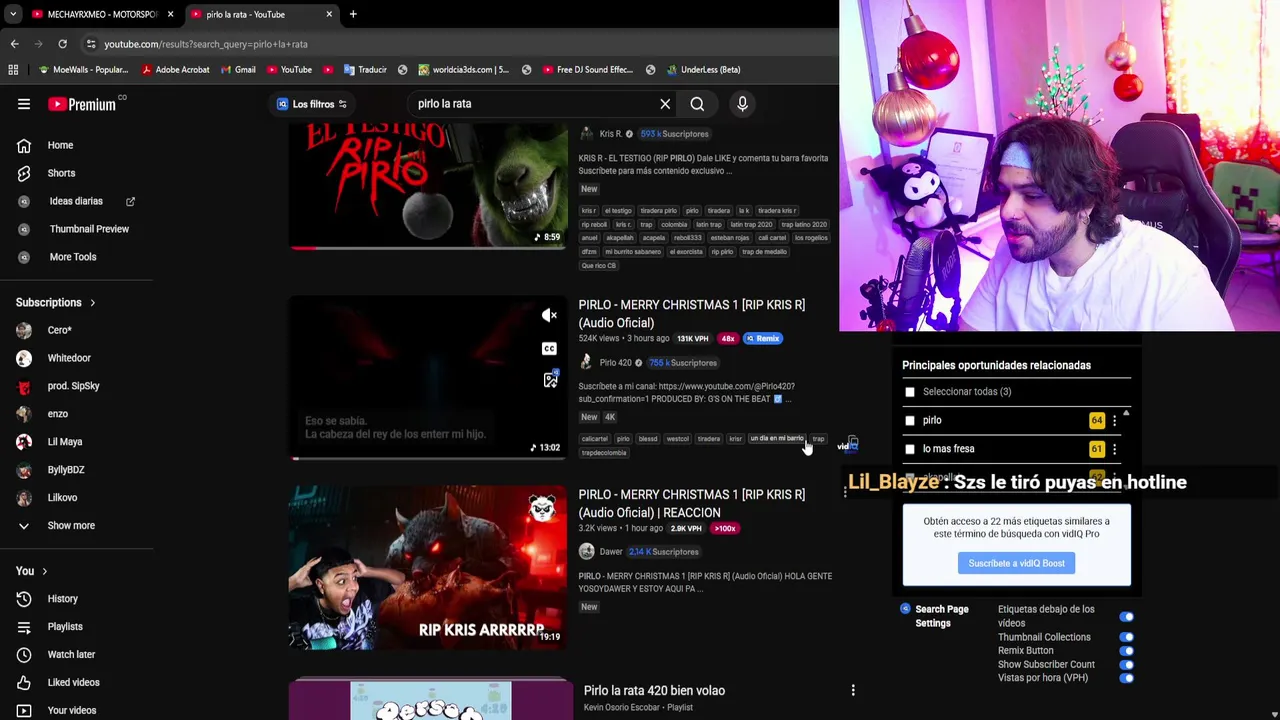
Task: Open the Chrome apps grid shortcut
Action: click(x=13, y=70)
